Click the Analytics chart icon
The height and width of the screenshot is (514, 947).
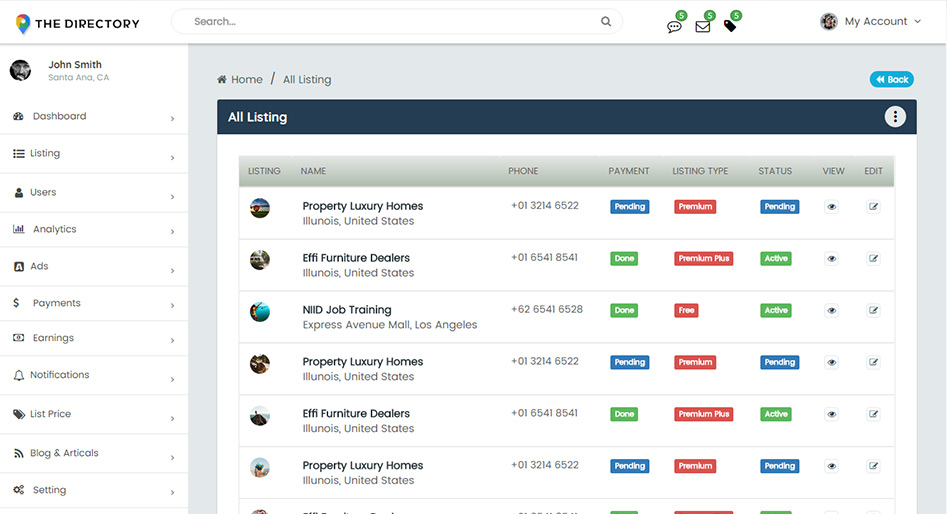19,229
